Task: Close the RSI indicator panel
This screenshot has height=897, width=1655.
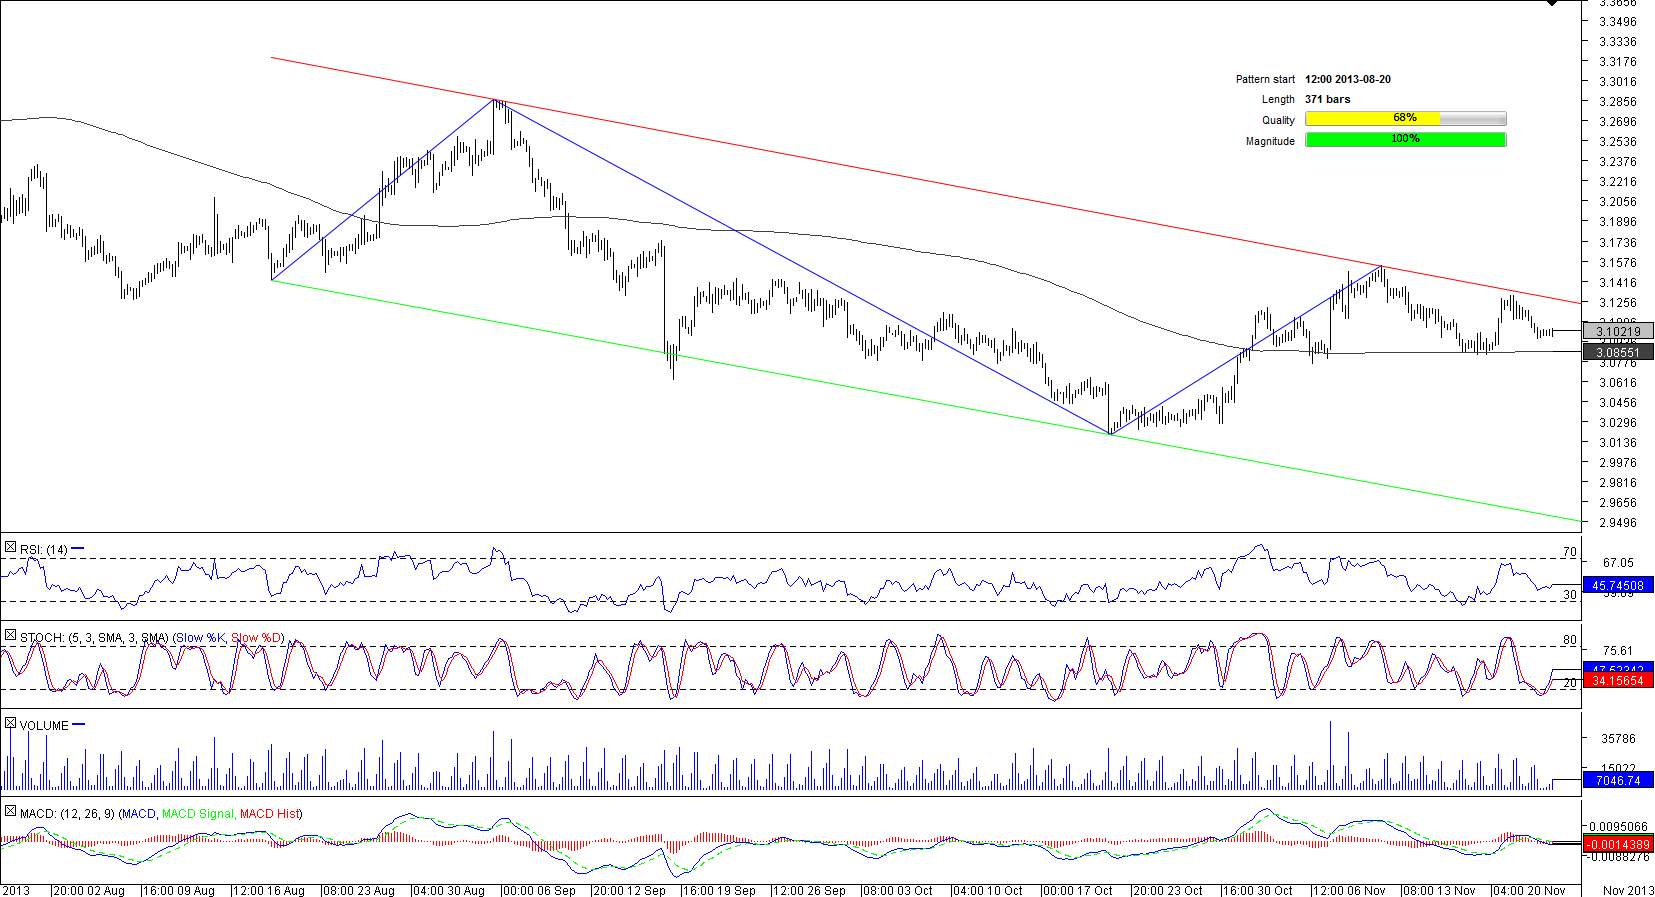Action: (x=10, y=548)
